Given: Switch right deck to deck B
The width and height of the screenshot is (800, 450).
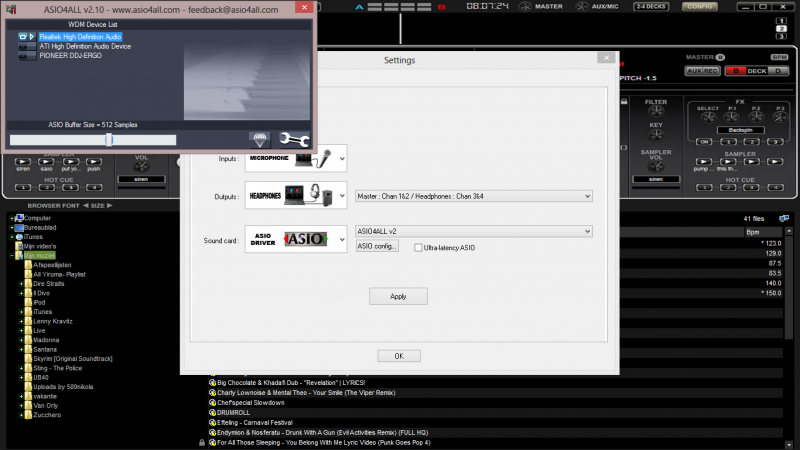Looking at the screenshot, I should [735, 71].
